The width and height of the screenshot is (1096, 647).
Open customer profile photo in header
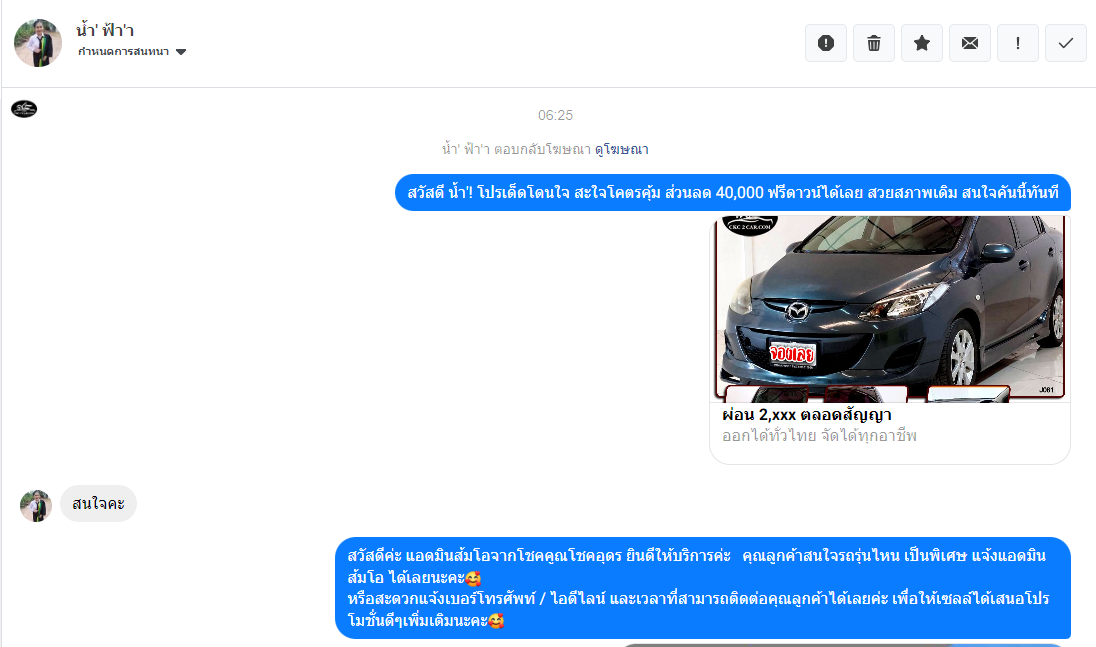click(38, 43)
